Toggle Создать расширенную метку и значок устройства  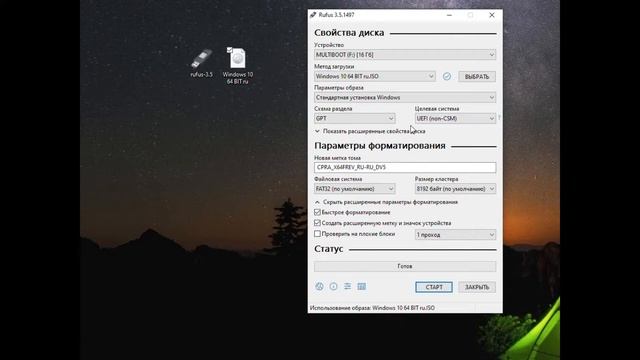[x=317, y=223]
